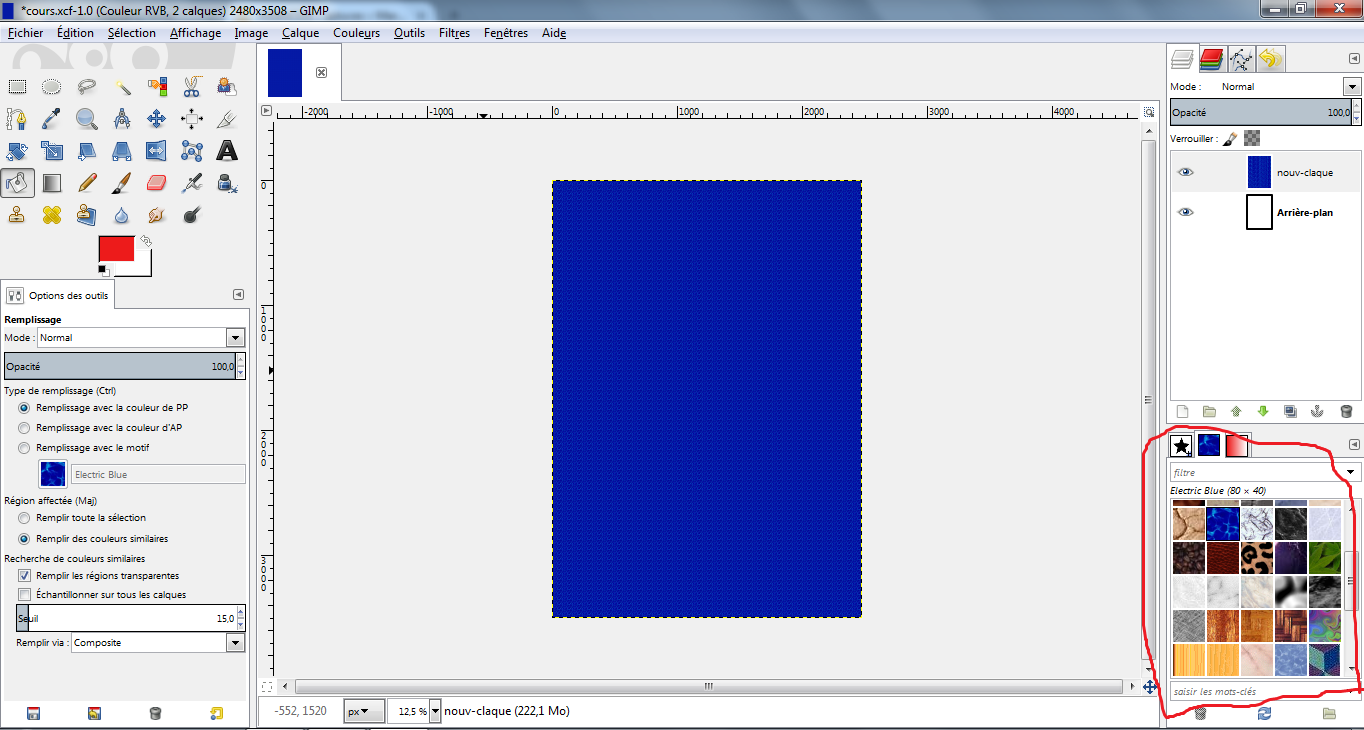Image resolution: width=1364 pixels, height=730 pixels.
Task: Open the Filtres menu
Action: pos(454,33)
